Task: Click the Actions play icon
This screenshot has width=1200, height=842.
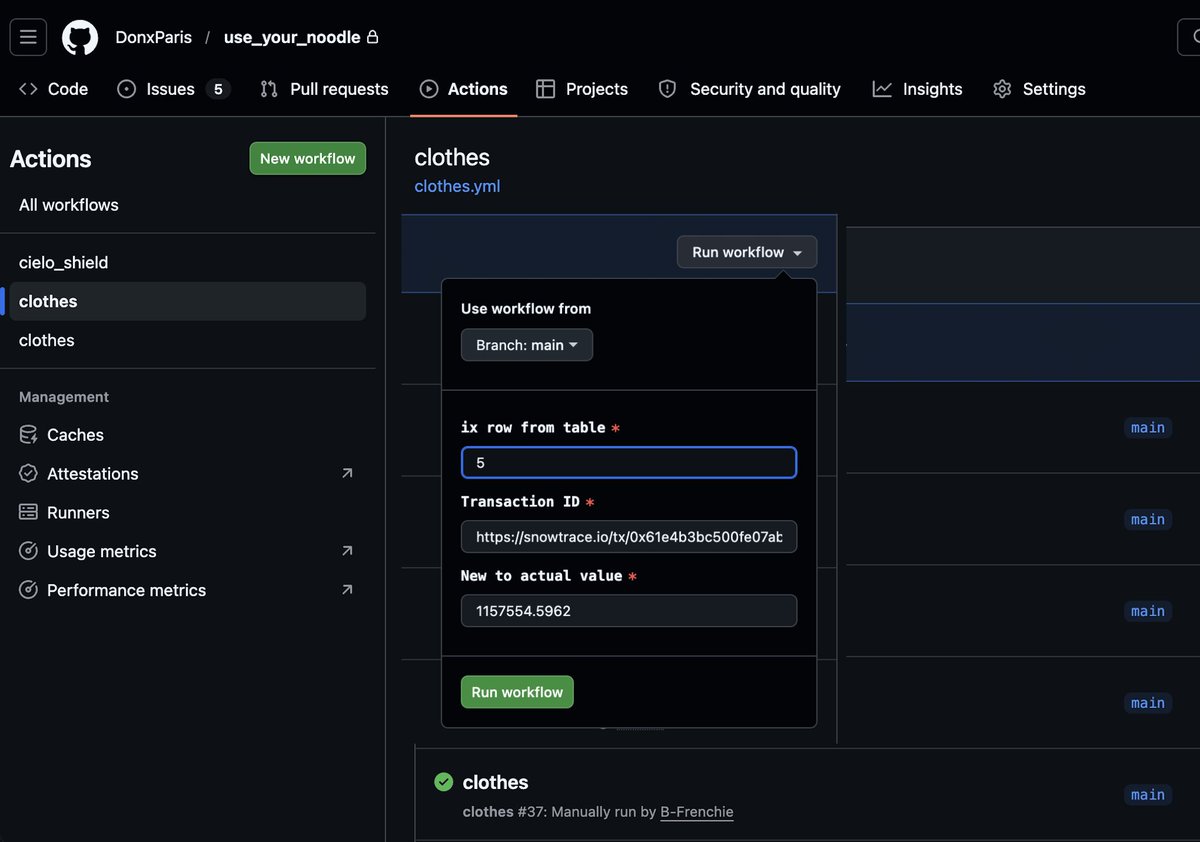Action: [429, 89]
